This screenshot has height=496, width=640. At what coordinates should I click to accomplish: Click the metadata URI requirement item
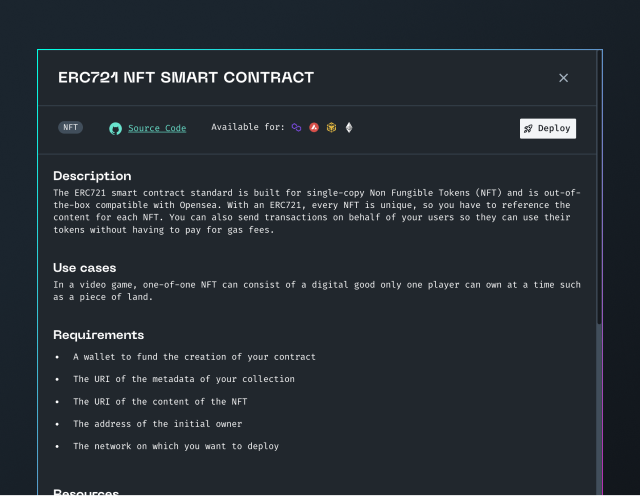(184, 379)
